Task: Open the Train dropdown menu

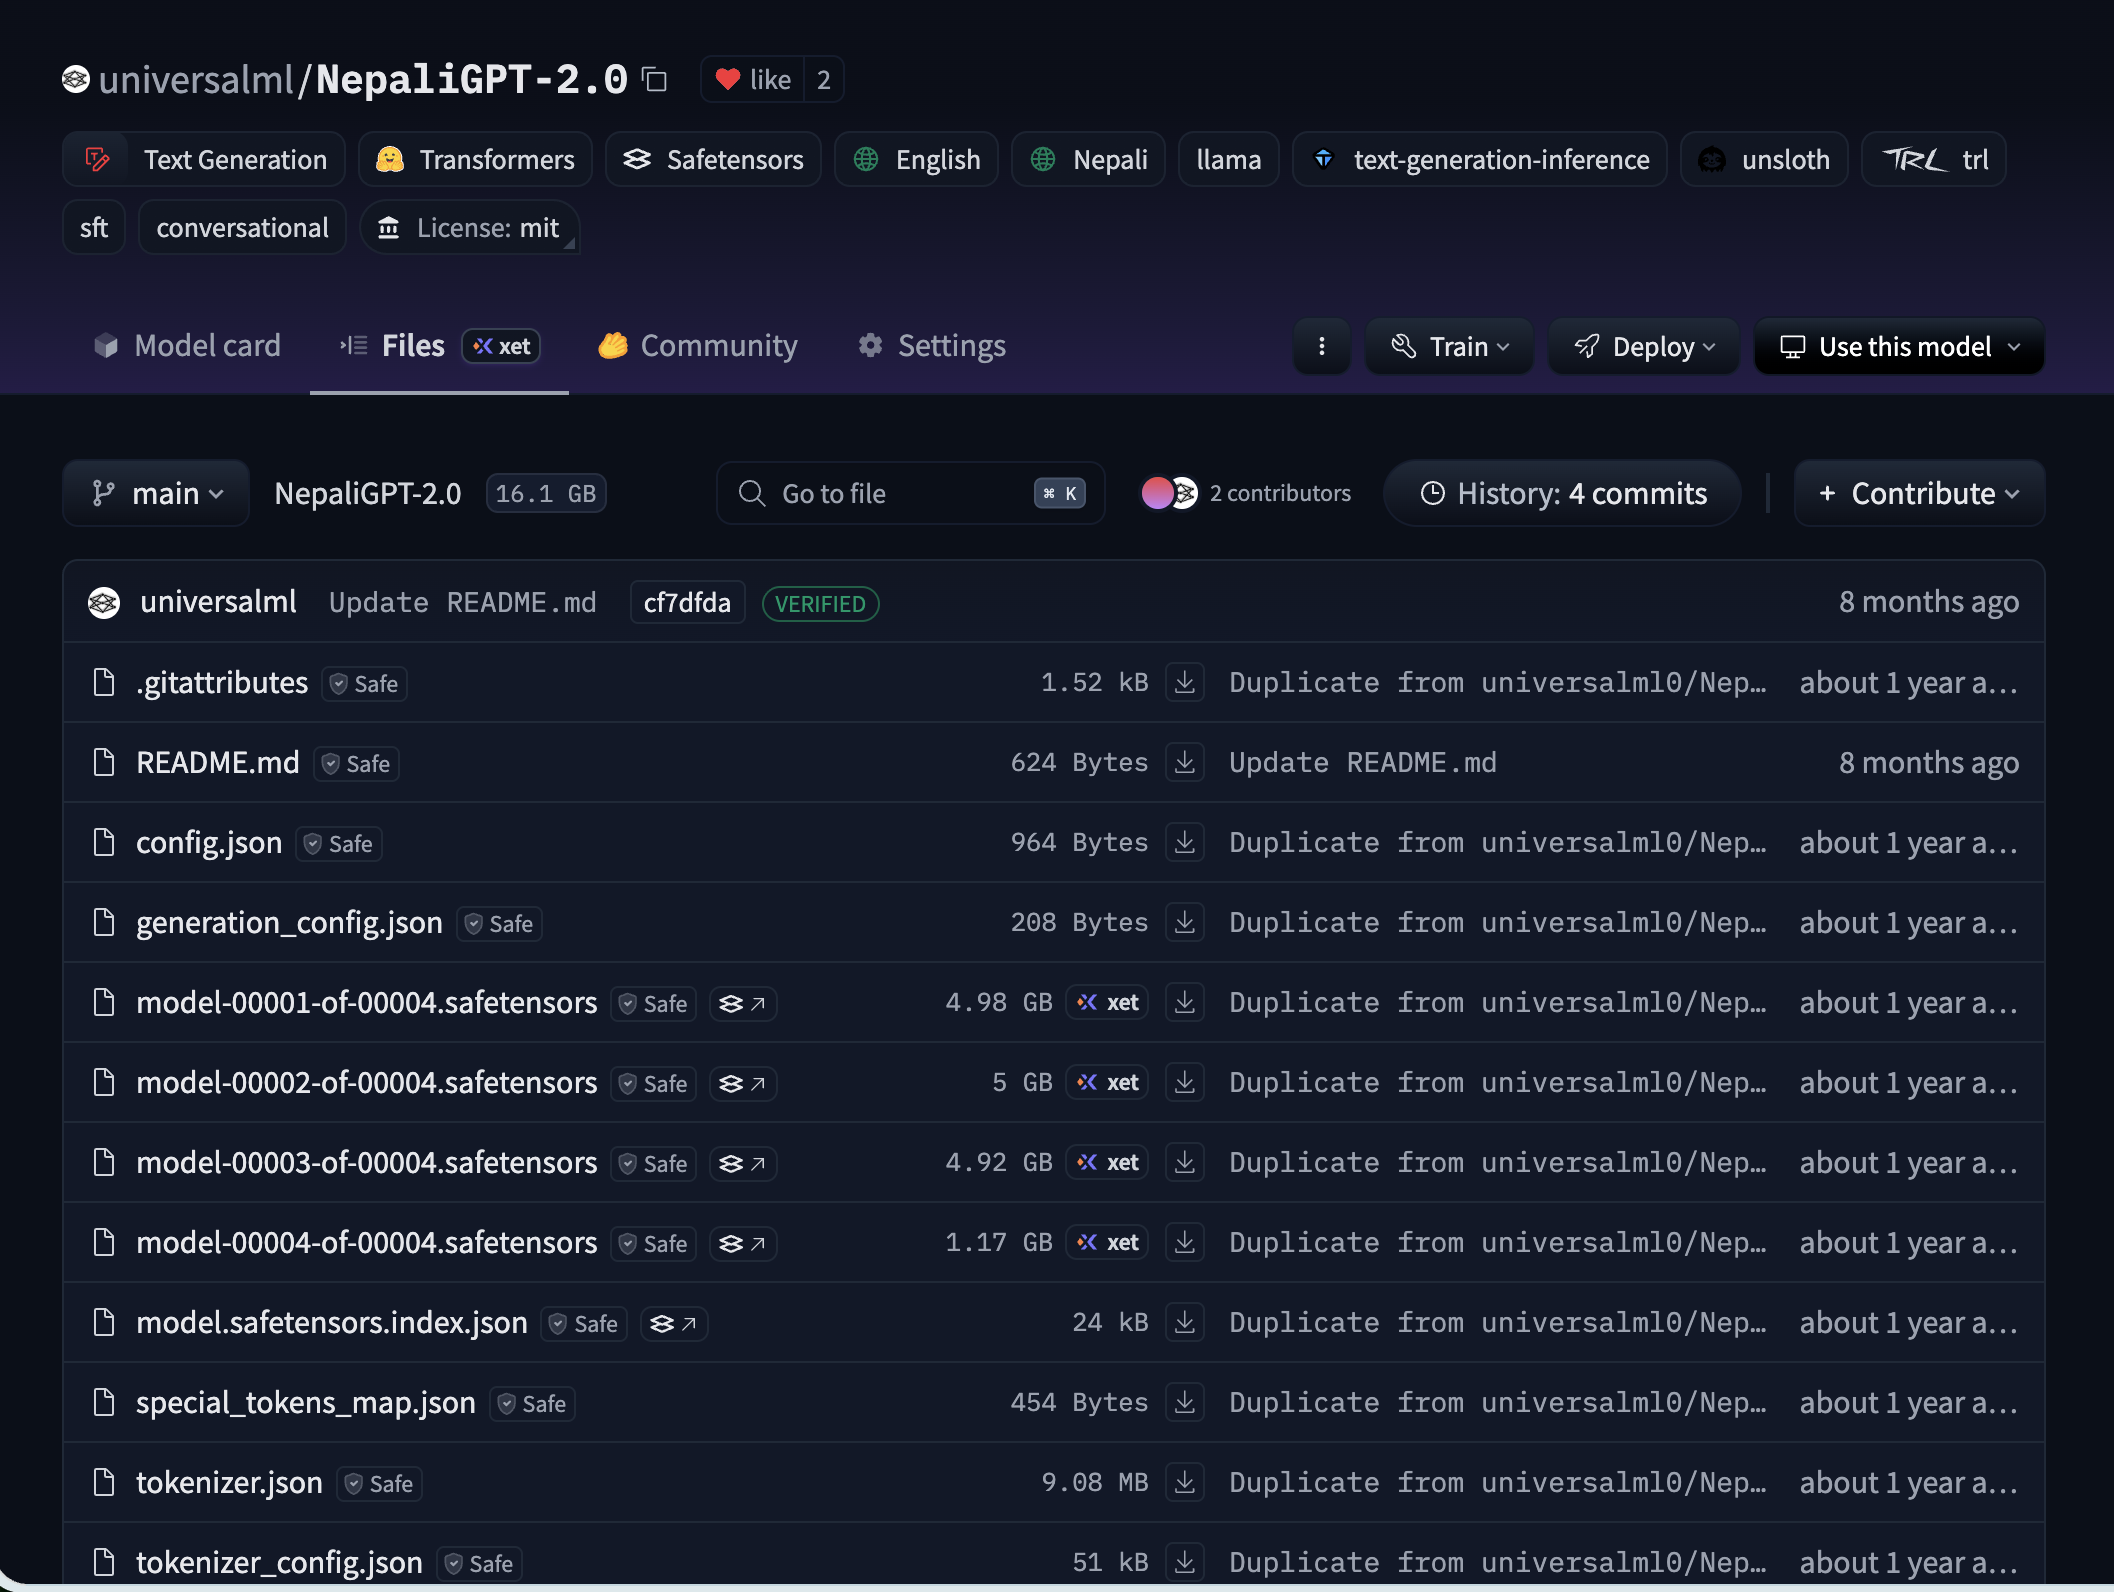Action: pyautogui.click(x=1448, y=346)
